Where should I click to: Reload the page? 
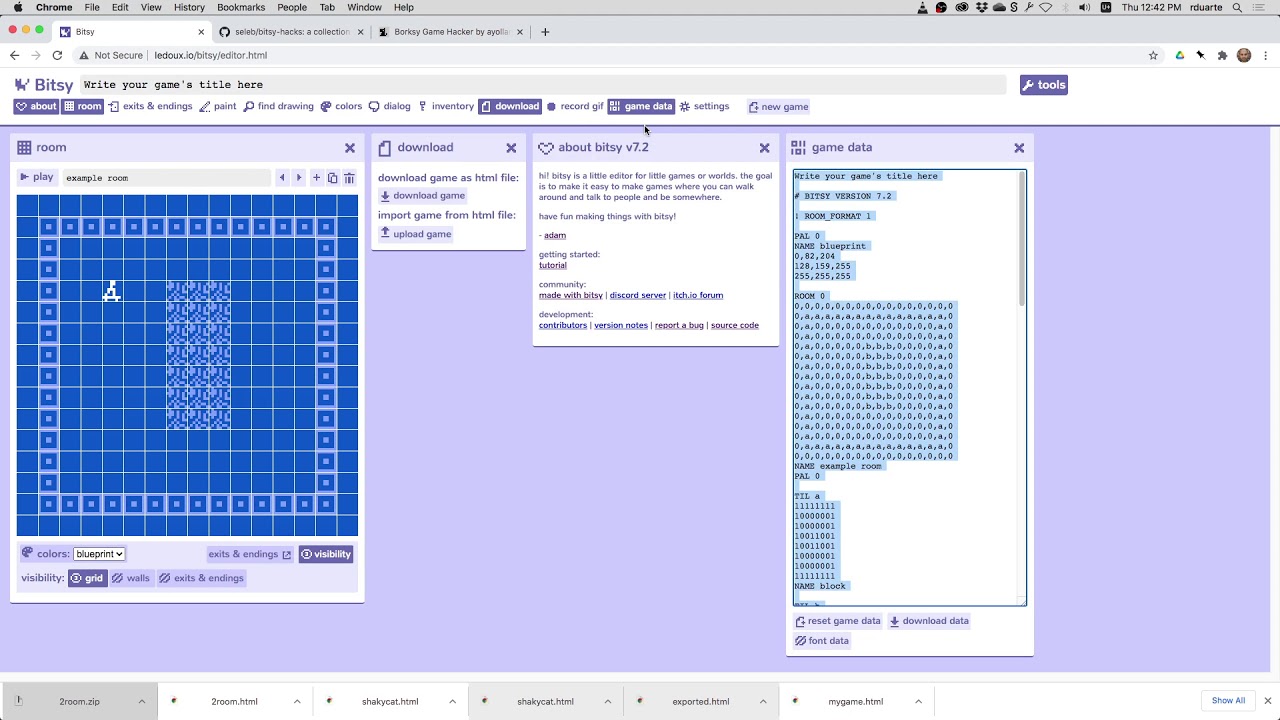coord(57,56)
